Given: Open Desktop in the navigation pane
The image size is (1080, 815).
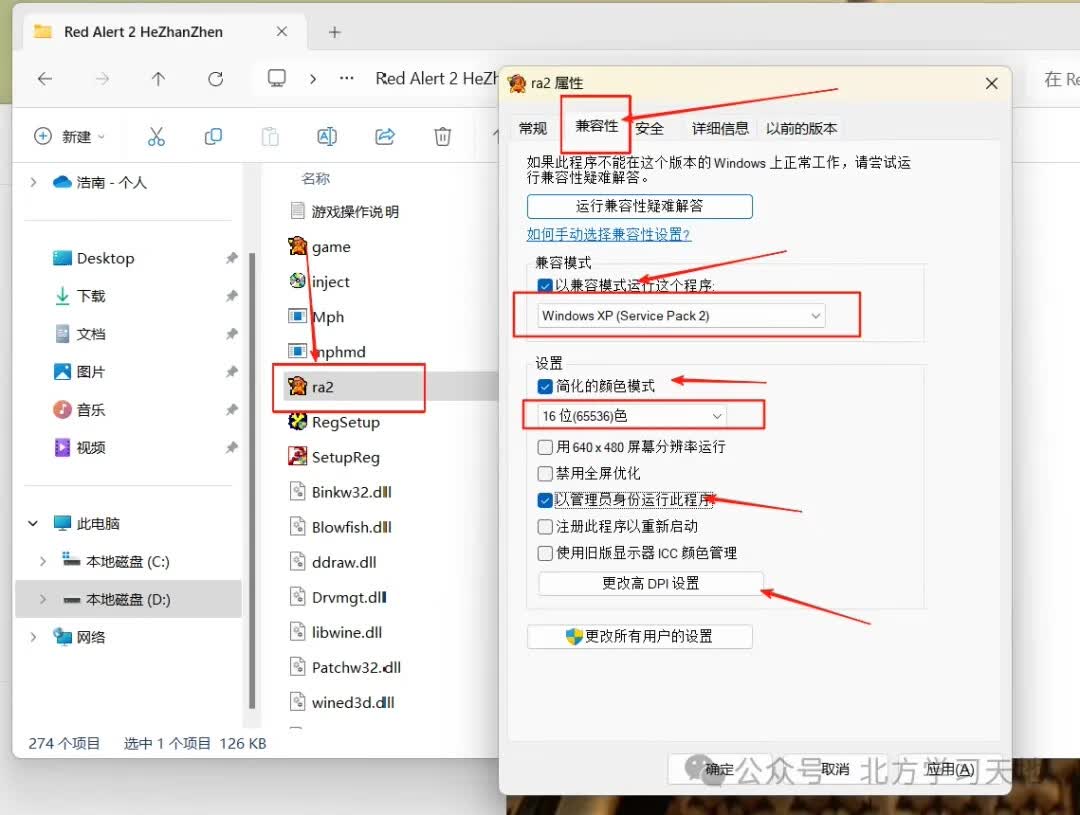Looking at the screenshot, I should click(x=94, y=258).
